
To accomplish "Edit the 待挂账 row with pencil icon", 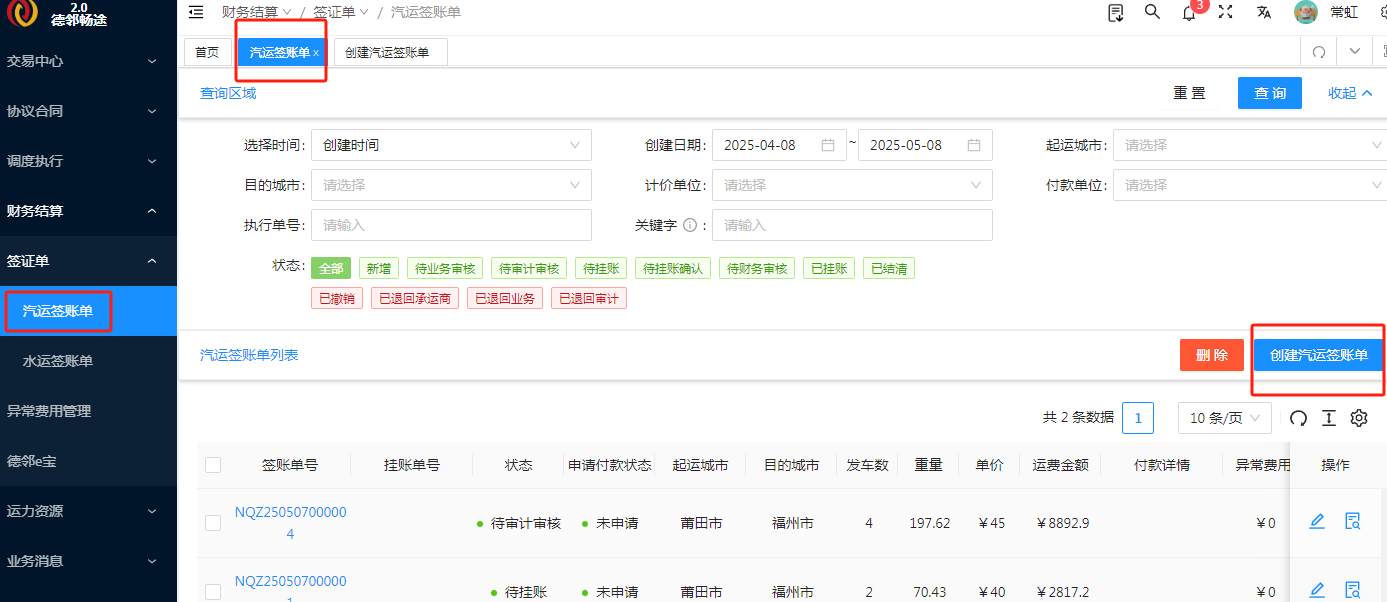I will pos(1317,590).
